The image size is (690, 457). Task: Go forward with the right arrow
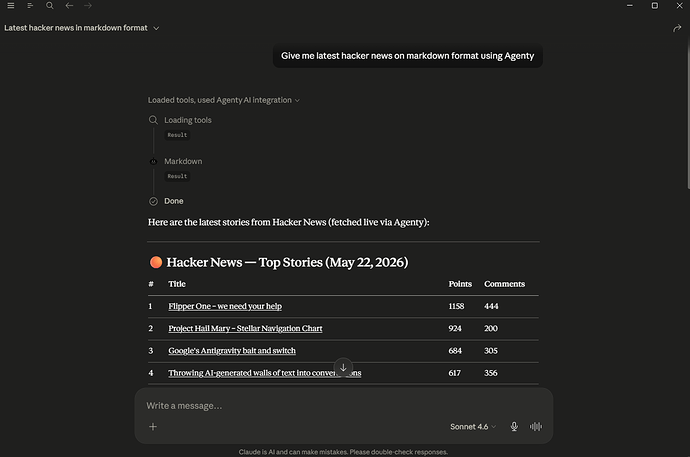pos(88,6)
